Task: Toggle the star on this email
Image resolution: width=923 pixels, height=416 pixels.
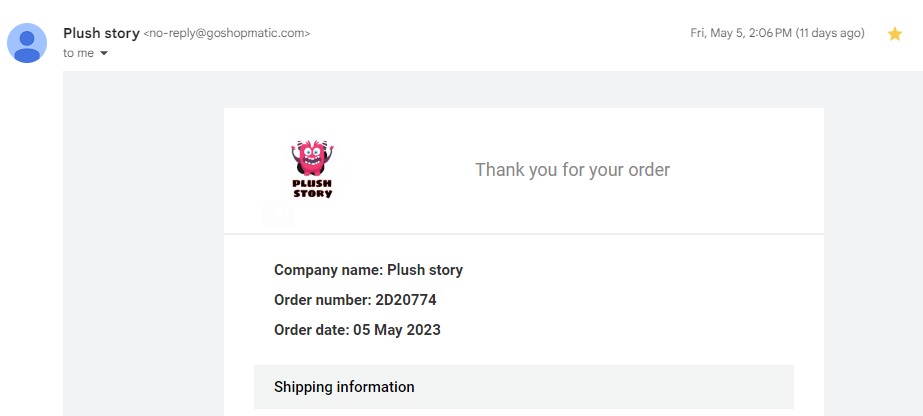Action: pyautogui.click(x=895, y=34)
